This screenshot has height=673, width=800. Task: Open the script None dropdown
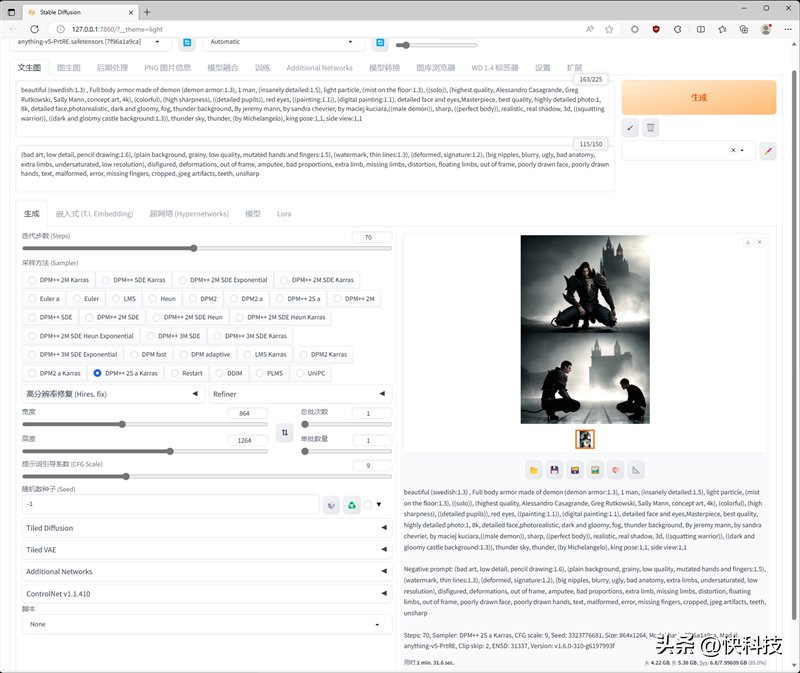pos(207,625)
